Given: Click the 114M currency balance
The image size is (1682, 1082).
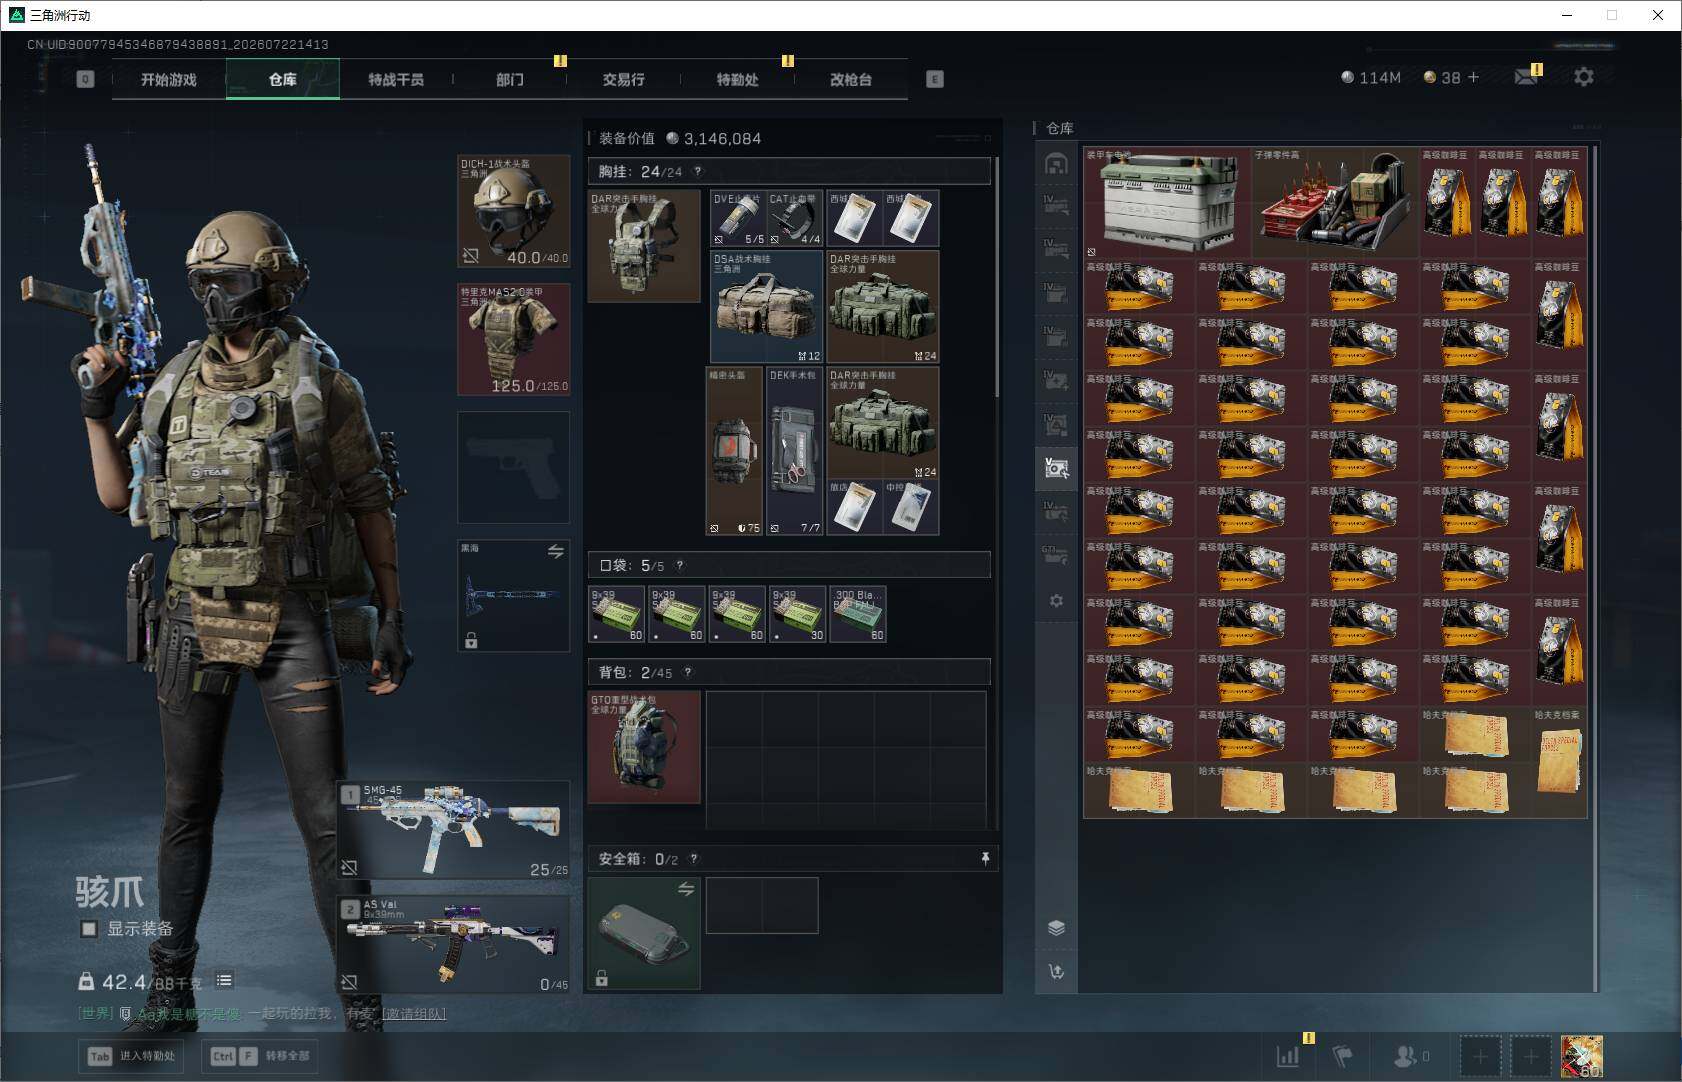Looking at the screenshot, I should pyautogui.click(x=1371, y=77).
